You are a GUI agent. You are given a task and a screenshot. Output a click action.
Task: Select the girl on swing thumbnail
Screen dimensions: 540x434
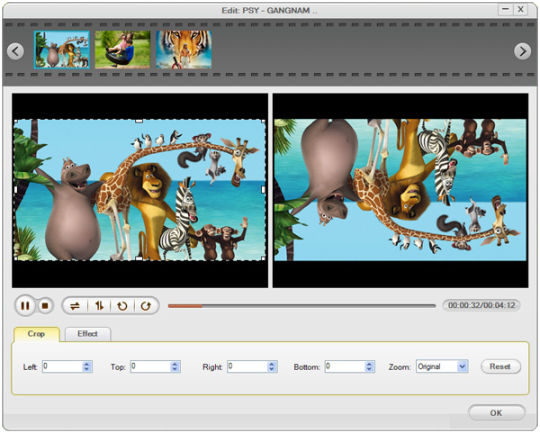tap(123, 50)
